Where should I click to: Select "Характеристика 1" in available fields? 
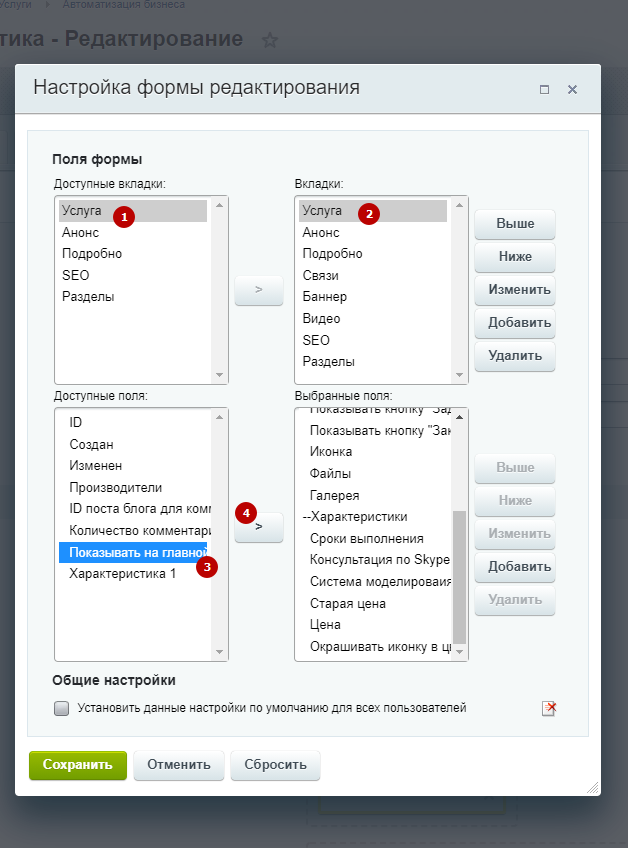pos(122,574)
